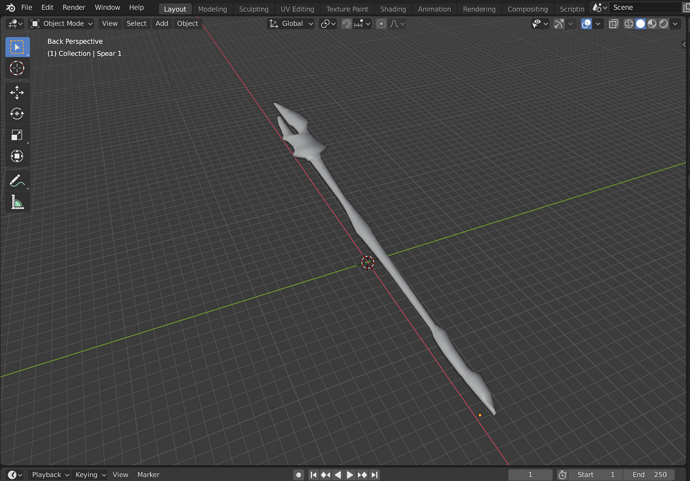
Task: Toggle snapping magnet on
Action: 346,24
